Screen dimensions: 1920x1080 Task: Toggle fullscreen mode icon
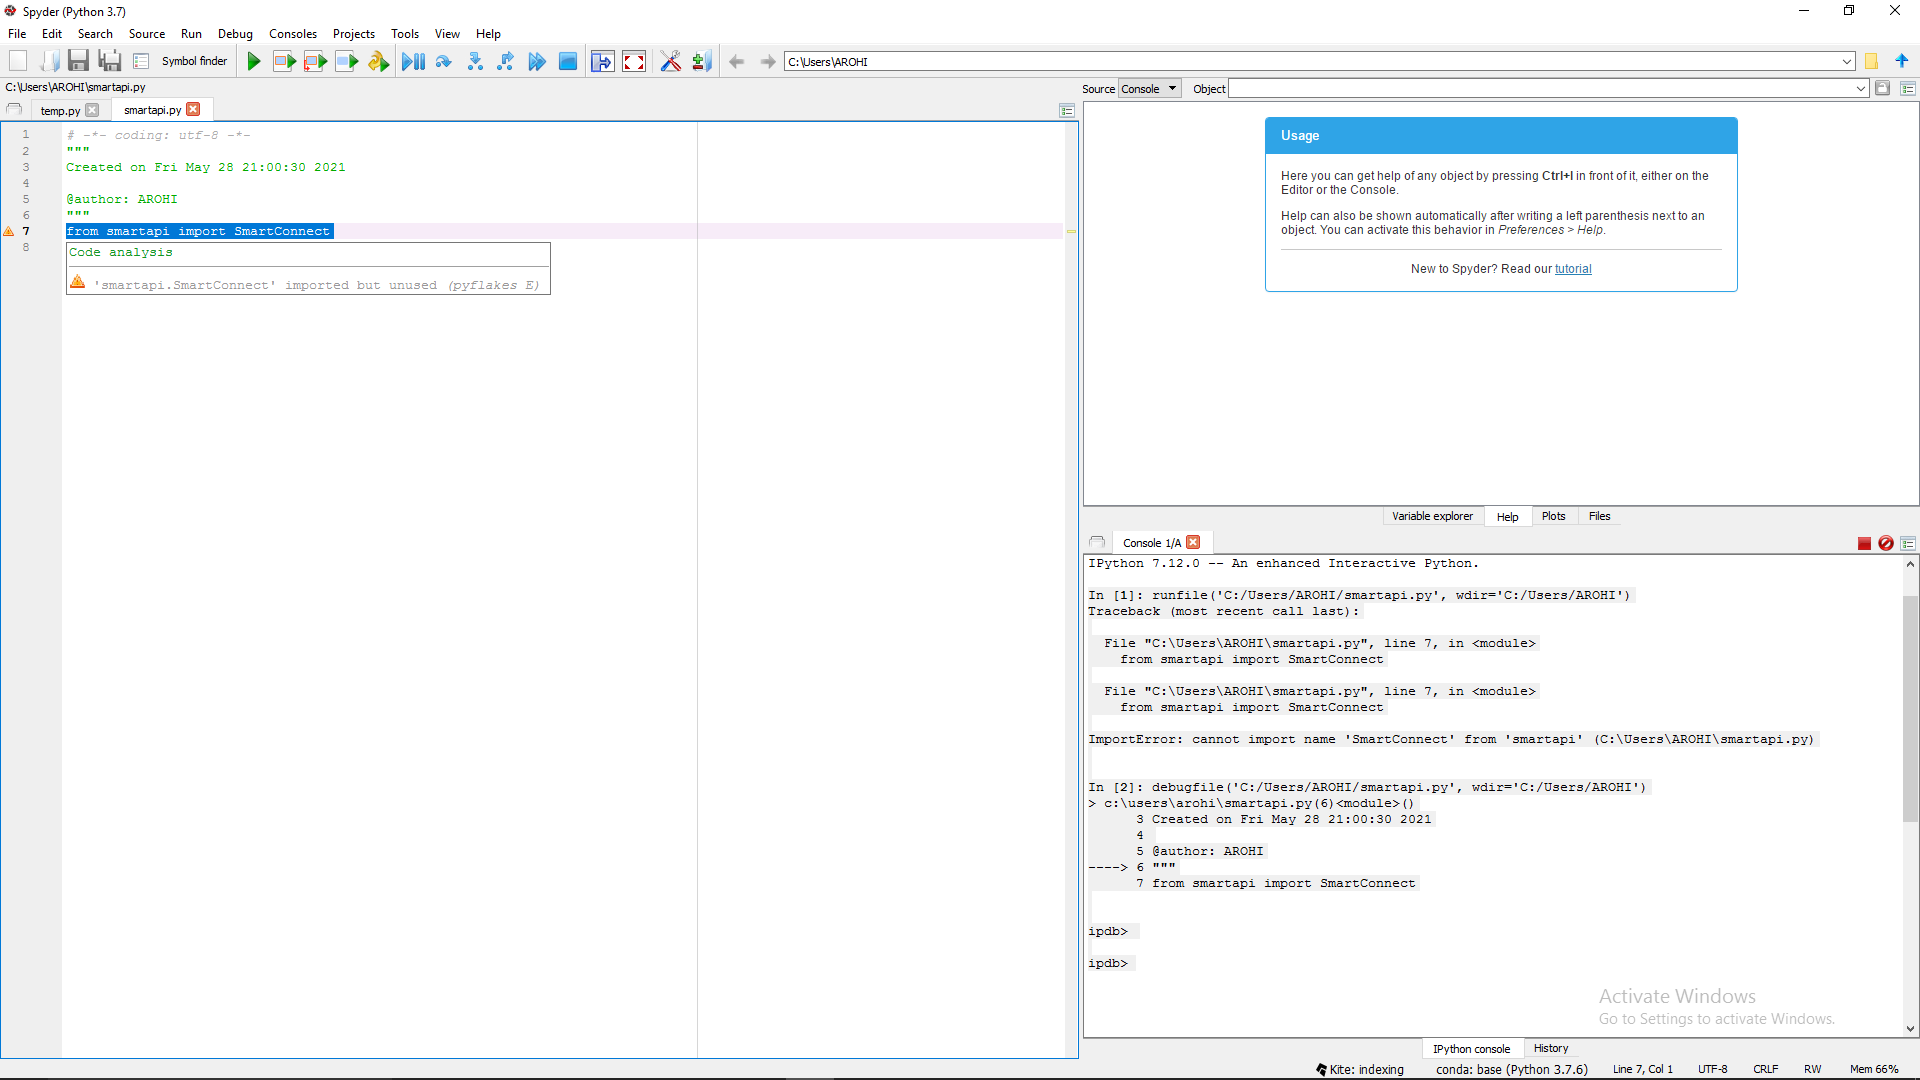coord(634,61)
